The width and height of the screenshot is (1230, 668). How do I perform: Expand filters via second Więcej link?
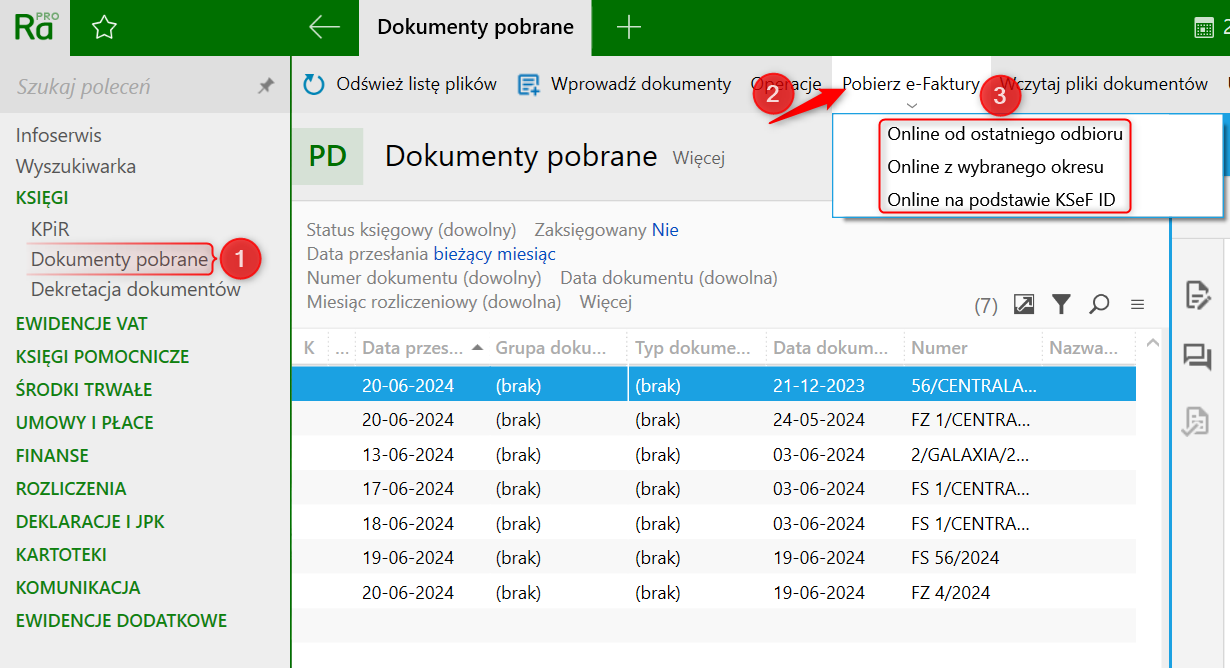606,302
